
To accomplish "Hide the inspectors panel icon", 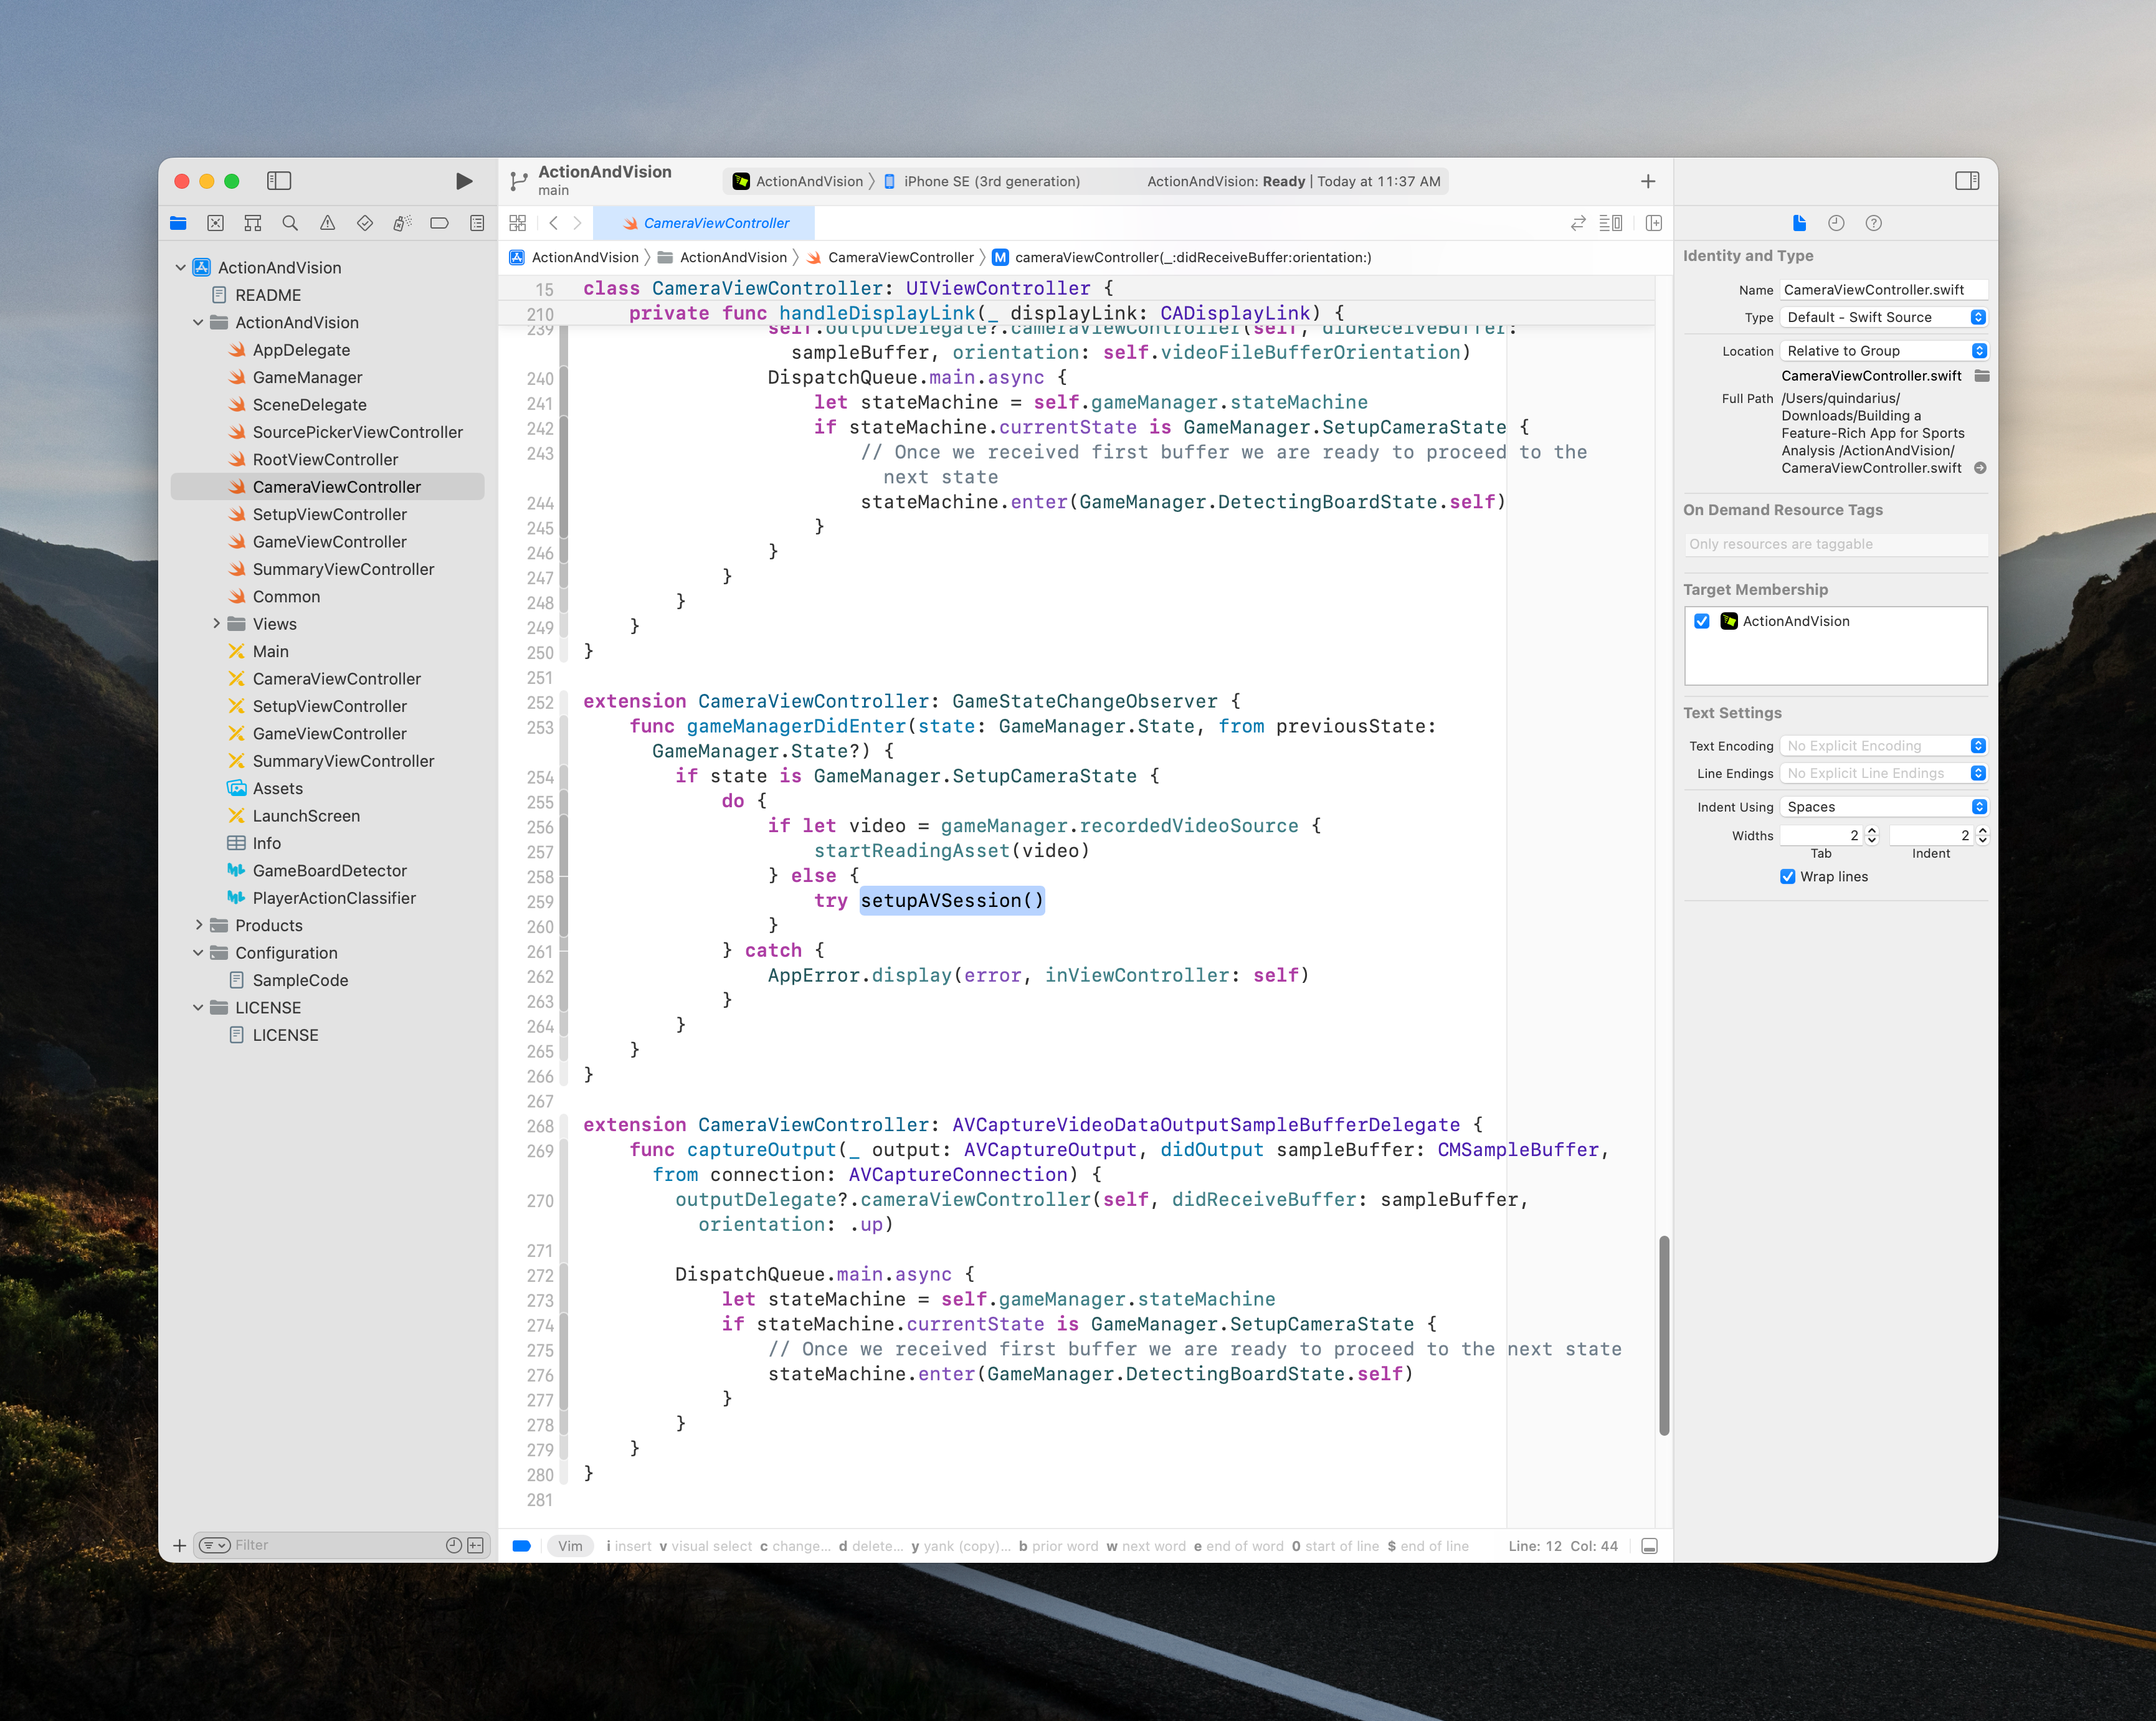I will click(x=1966, y=181).
